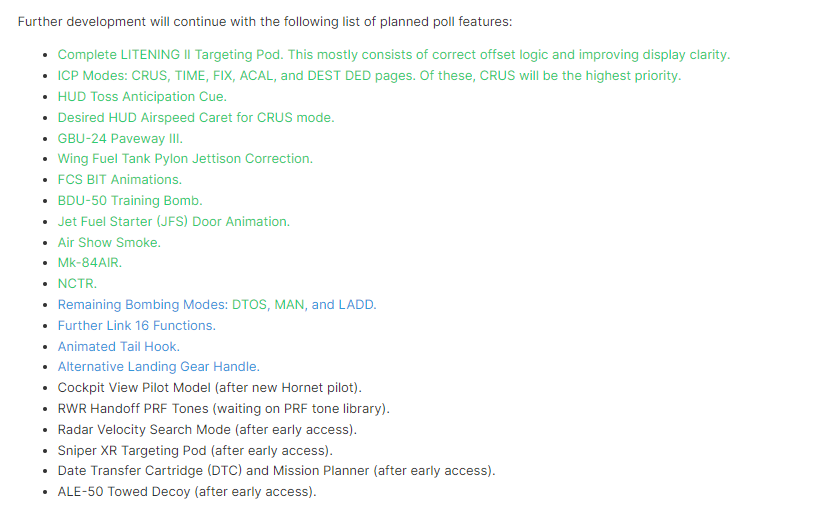Click the Cockpit View Pilot Model line

click(x=210, y=387)
